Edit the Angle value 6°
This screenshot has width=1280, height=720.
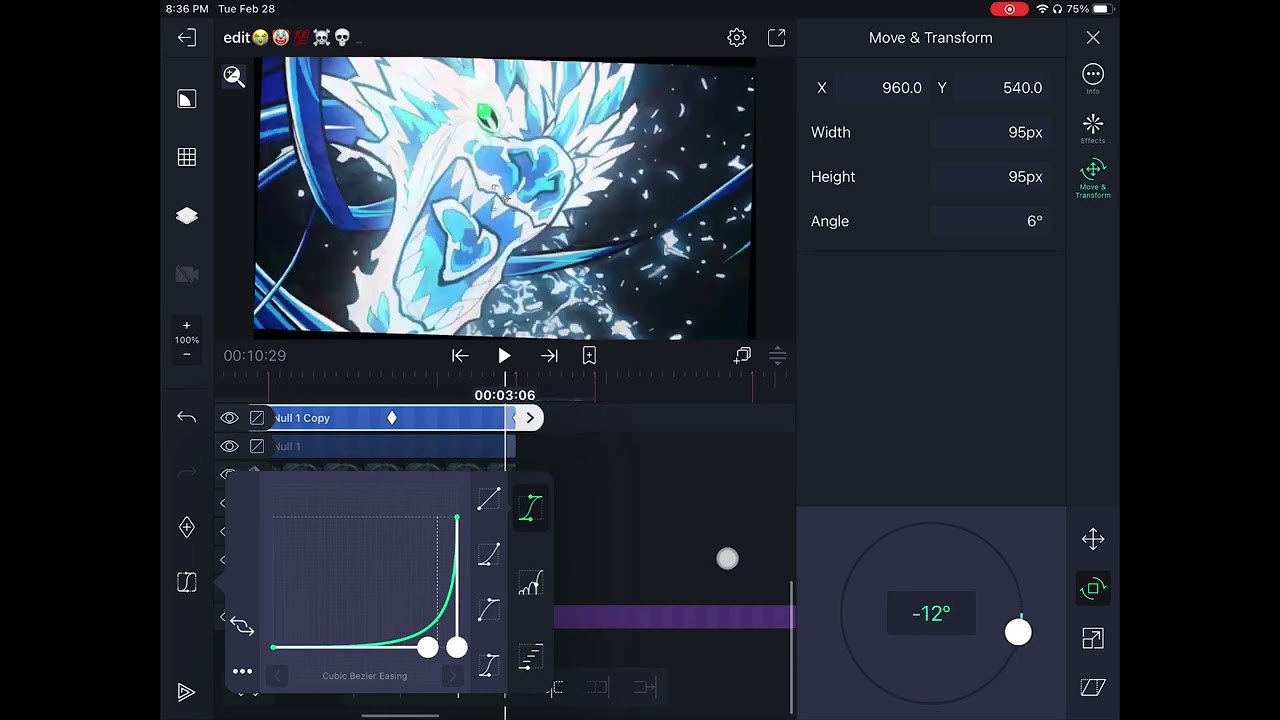pyautogui.click(x=990, y=221)
